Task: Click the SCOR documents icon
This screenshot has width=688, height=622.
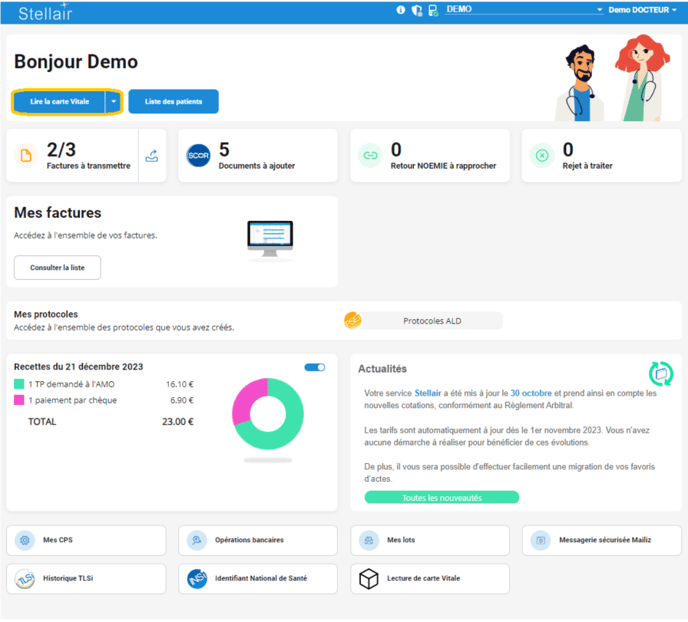Action: coord(198,156)
